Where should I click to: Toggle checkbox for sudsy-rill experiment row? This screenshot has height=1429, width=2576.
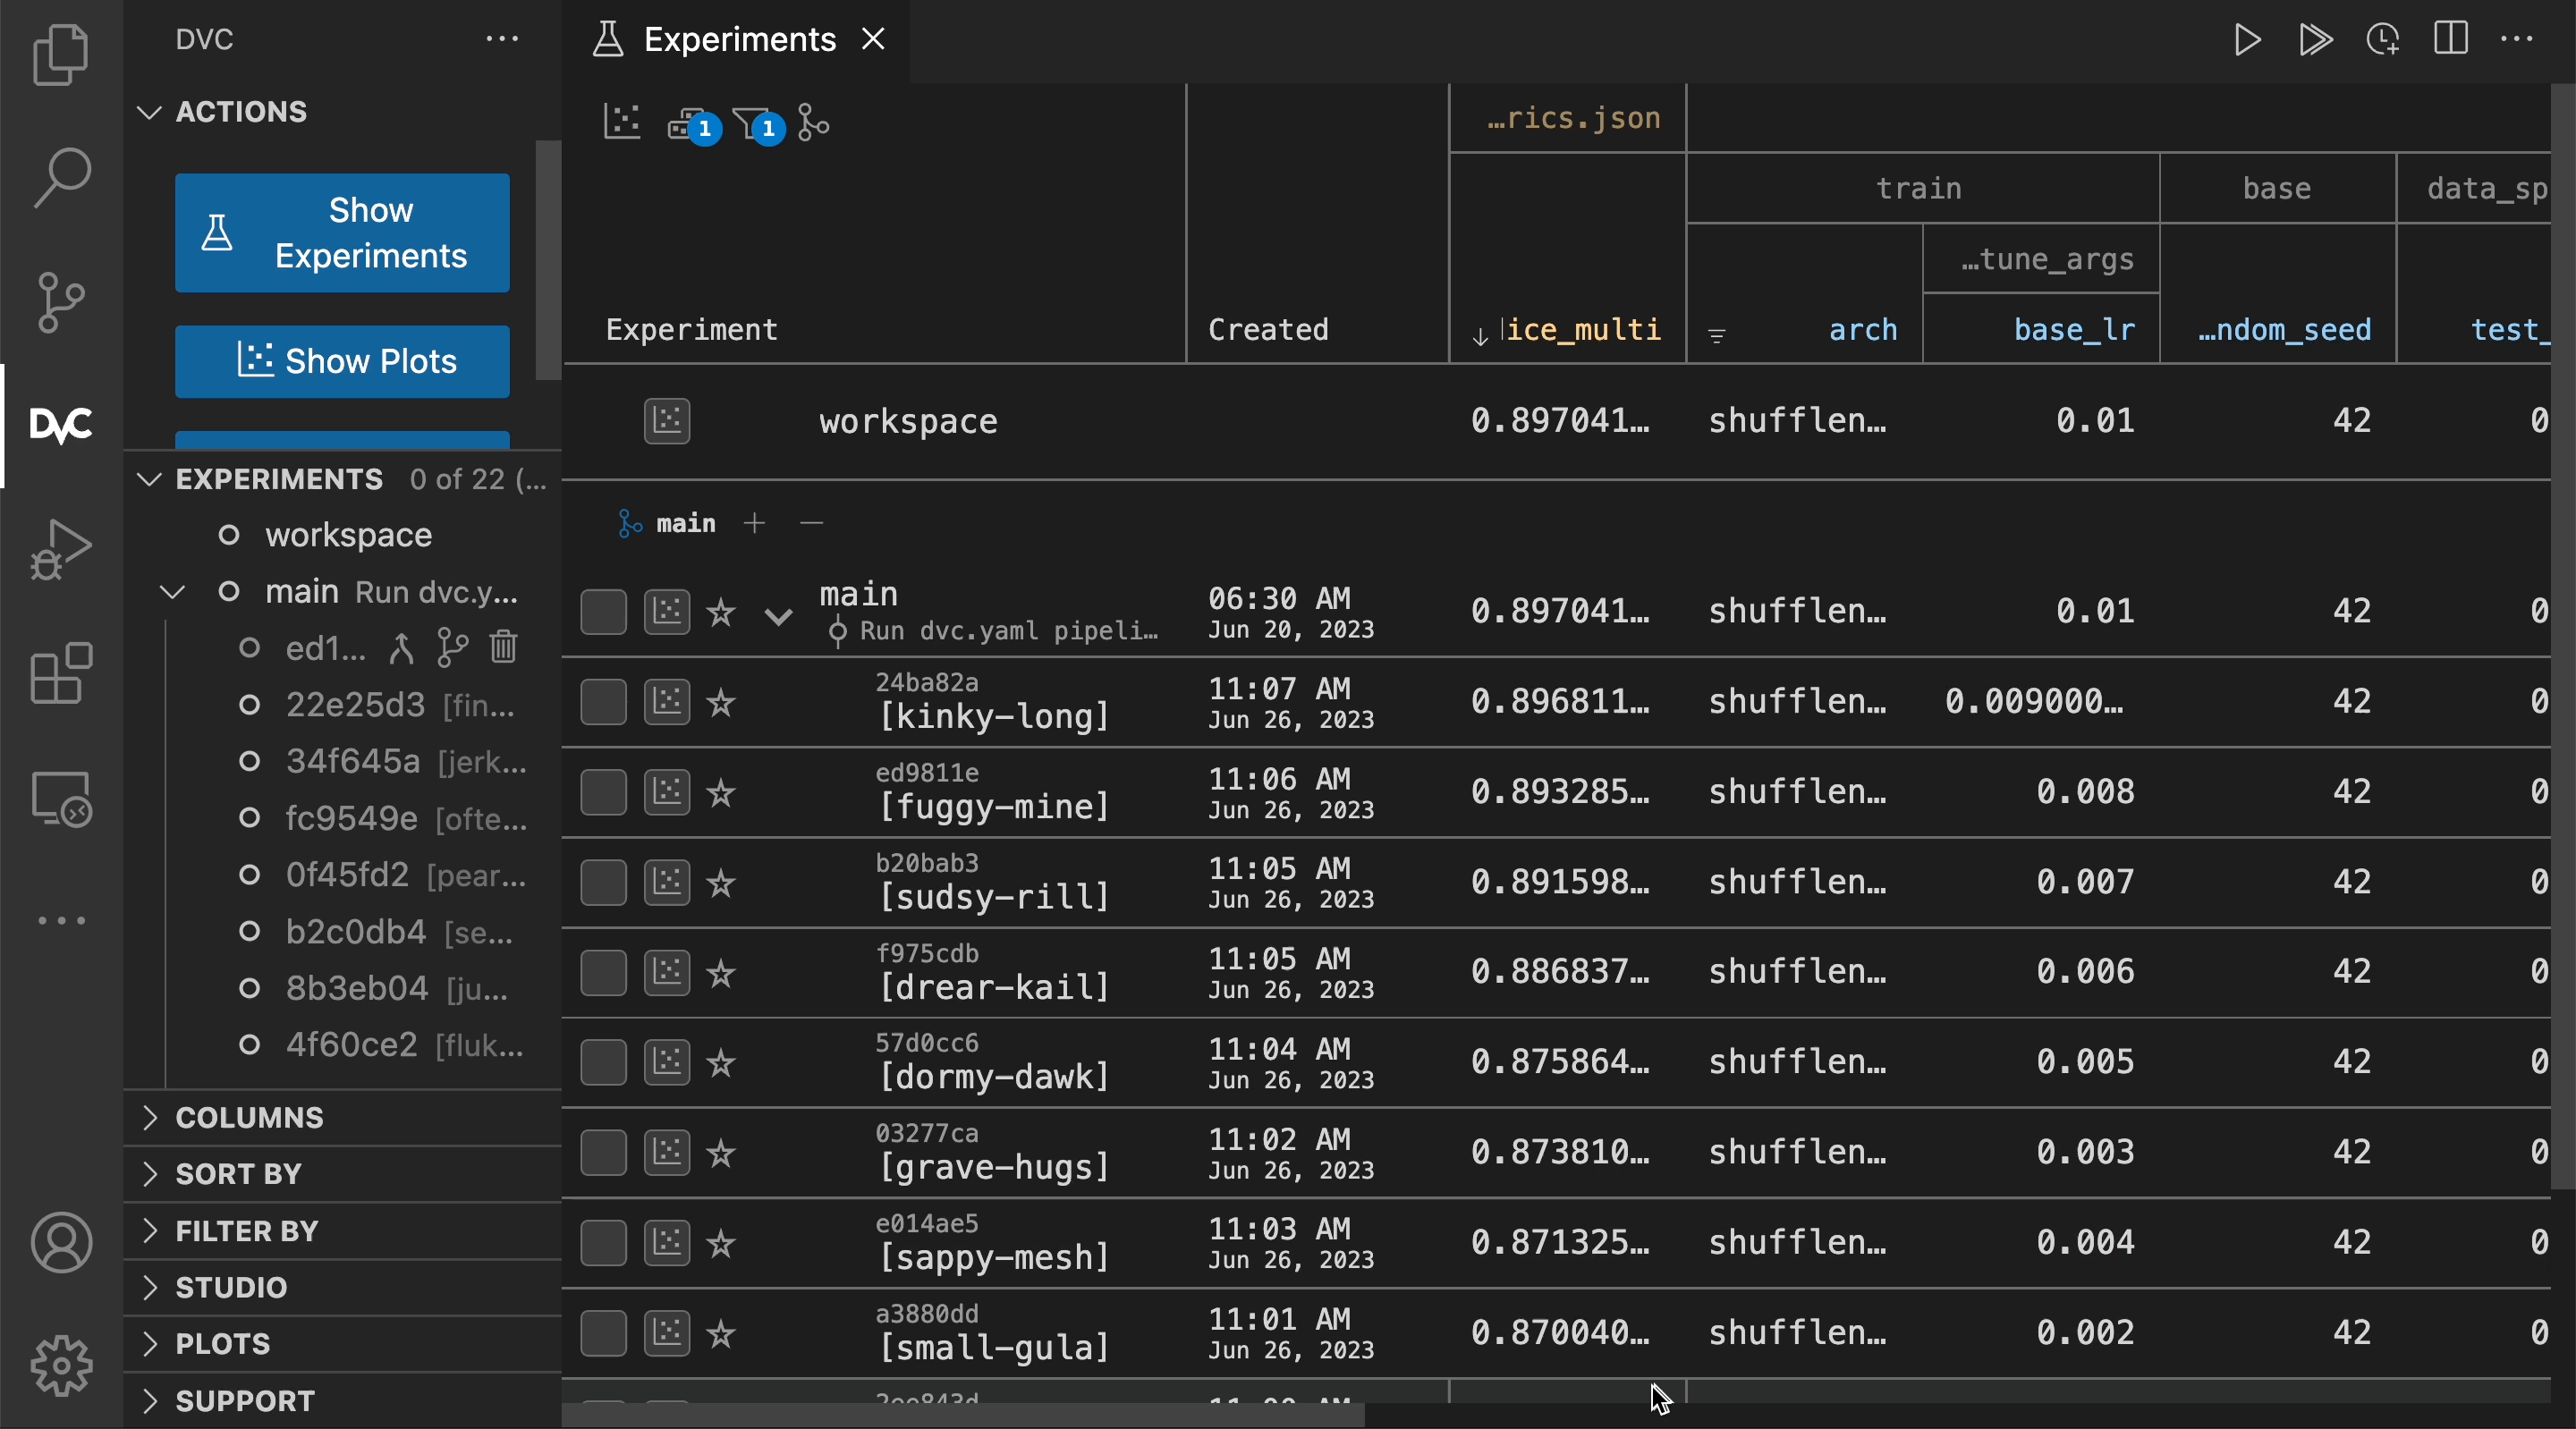[x=604, y=882]
